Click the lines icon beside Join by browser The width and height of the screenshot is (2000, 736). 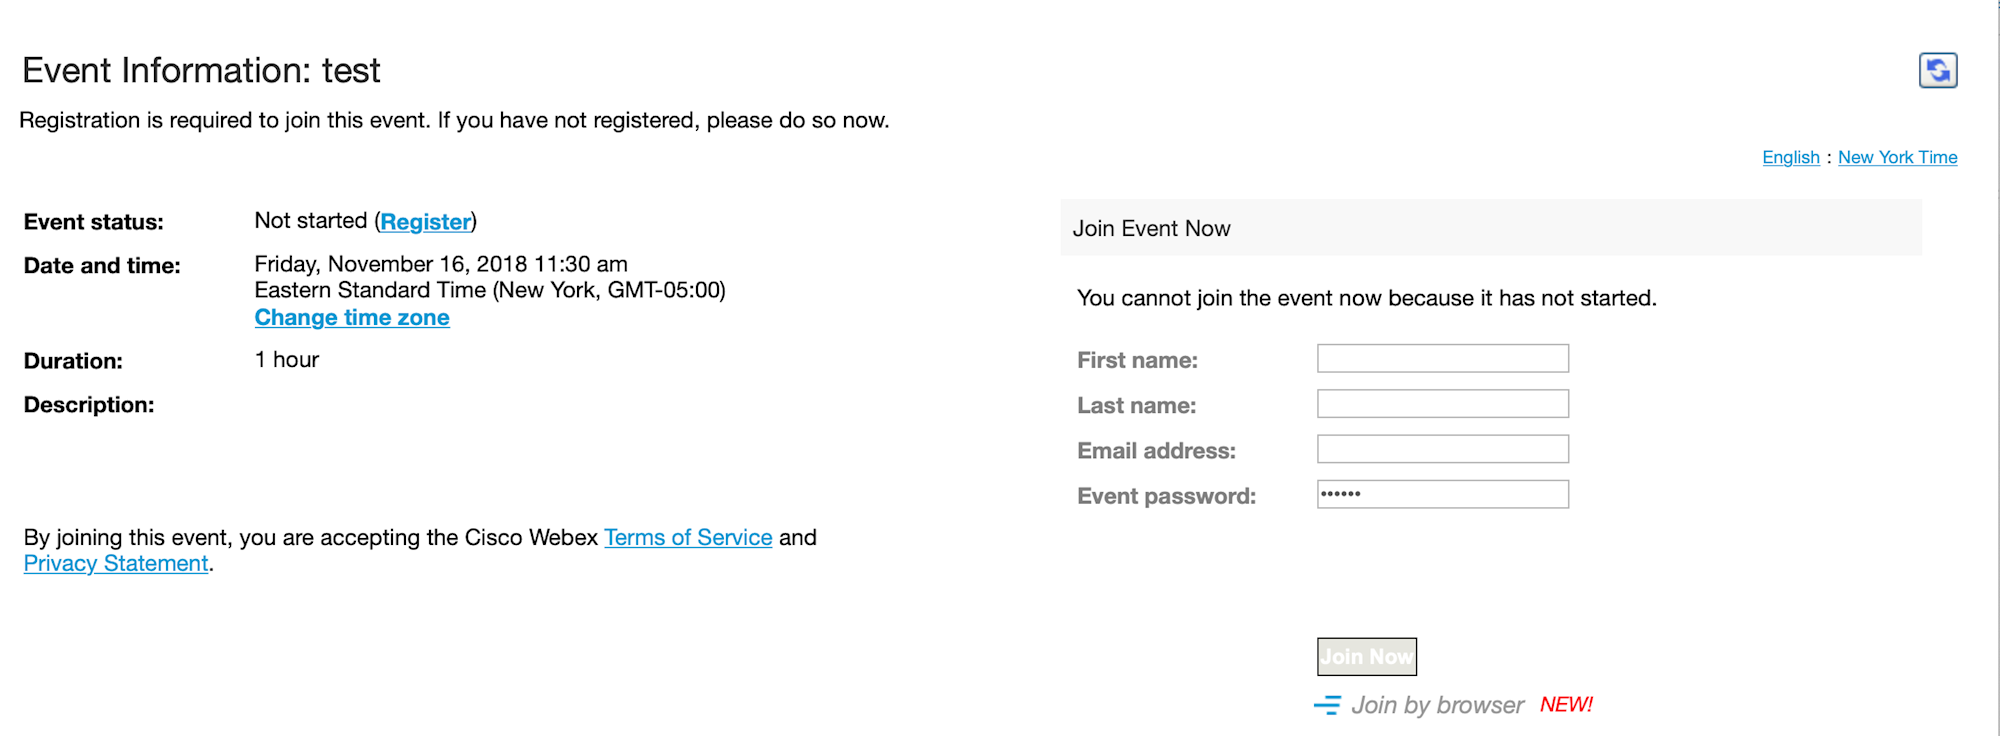click(1327, 706)
